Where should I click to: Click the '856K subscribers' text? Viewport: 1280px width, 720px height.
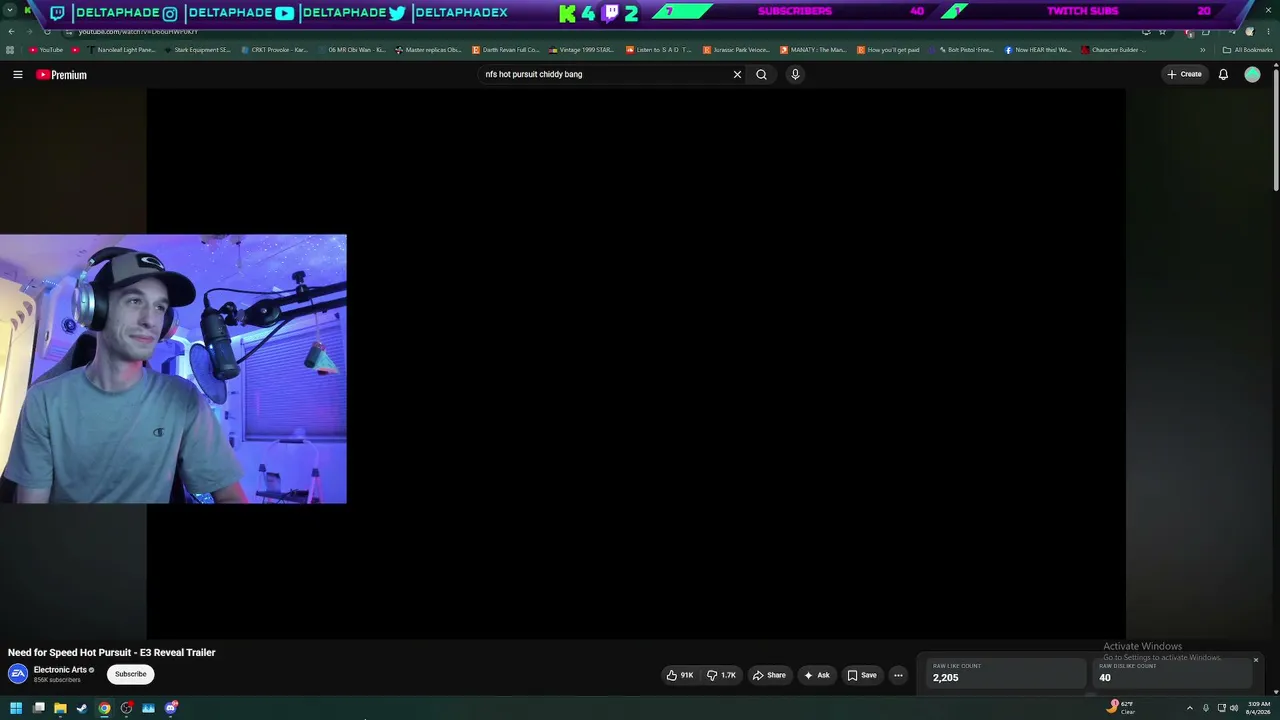57,680
